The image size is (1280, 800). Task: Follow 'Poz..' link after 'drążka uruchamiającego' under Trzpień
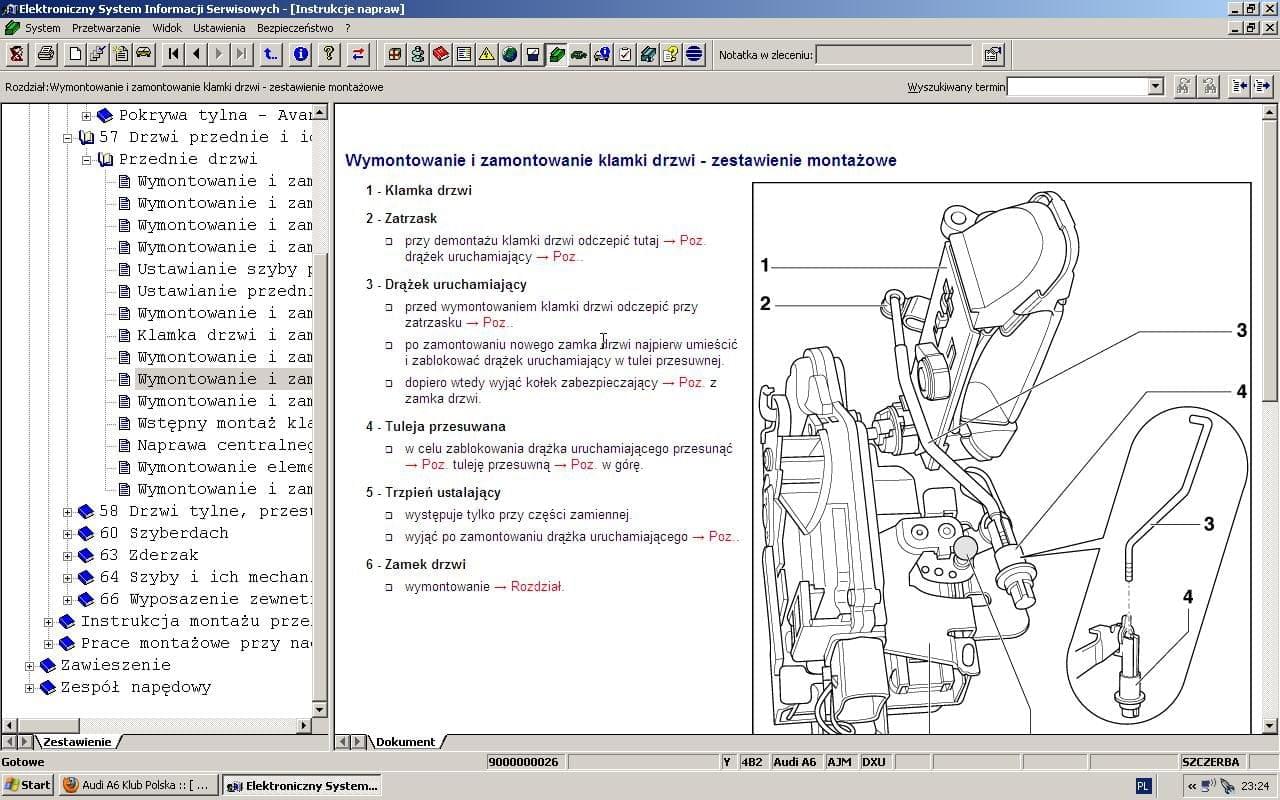[x=723, y=536]
